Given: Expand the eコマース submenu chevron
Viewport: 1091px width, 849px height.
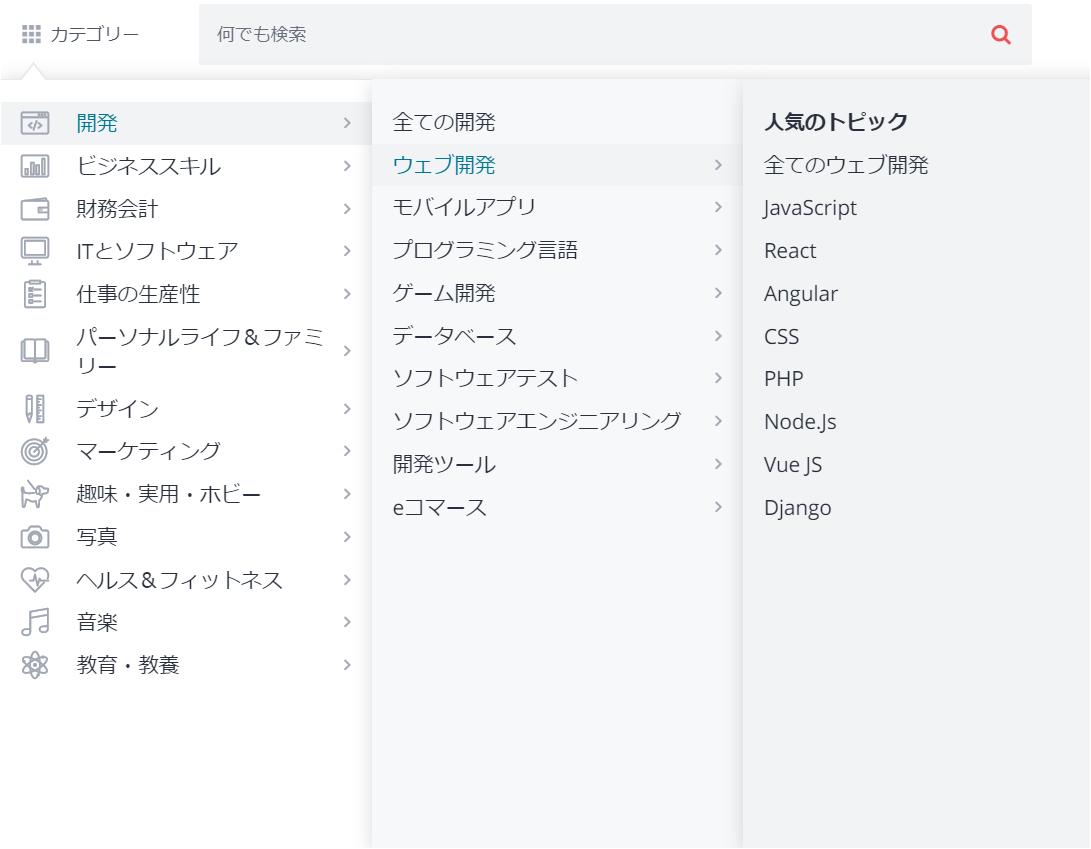Looking at the screenshot, I should (719, 507).
